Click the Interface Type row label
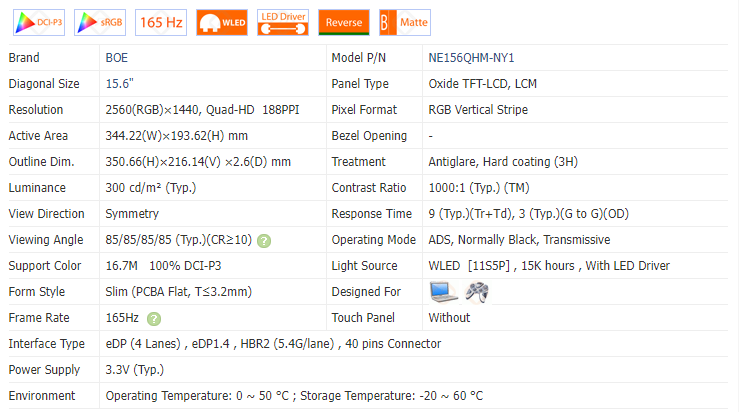 click(46, 344)
